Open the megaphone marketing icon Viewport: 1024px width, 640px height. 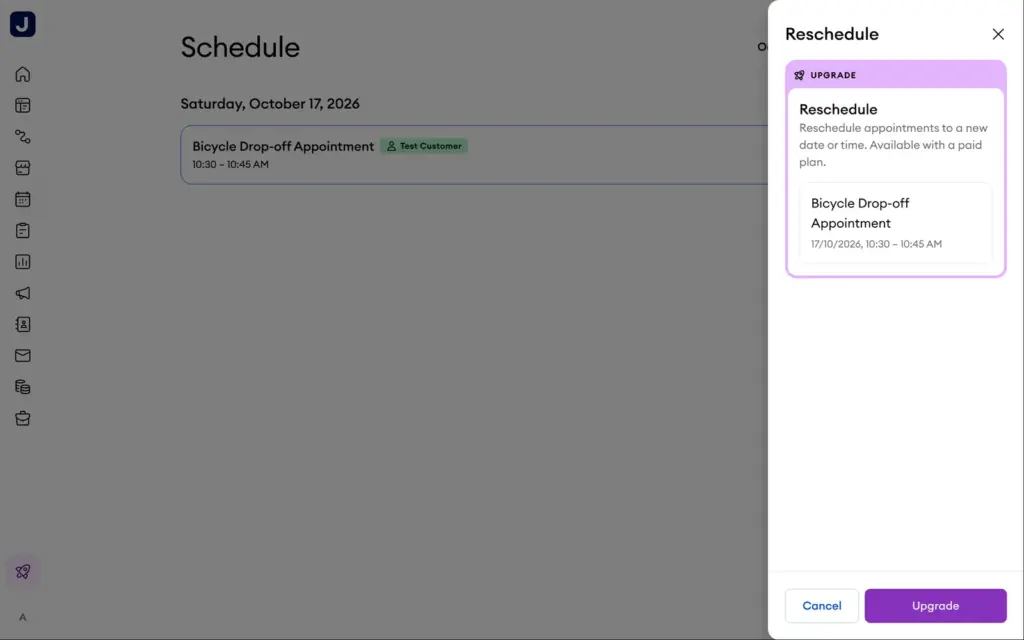pyautogui.click(x=23, y=293)
